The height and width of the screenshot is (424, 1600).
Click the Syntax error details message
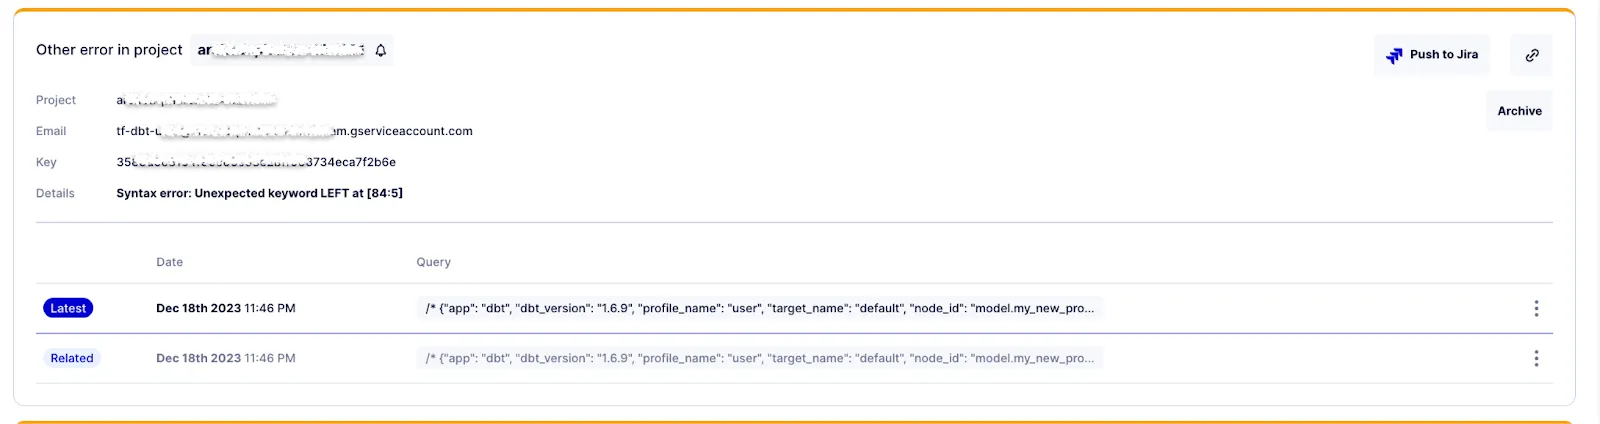pos(260,193)
